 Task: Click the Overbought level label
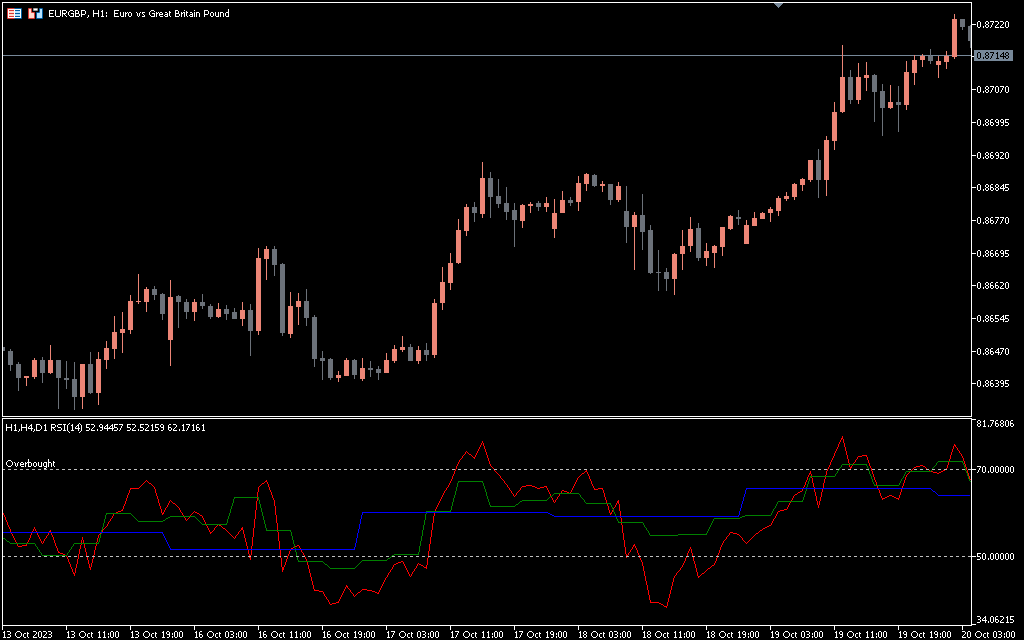pos(31,464)
